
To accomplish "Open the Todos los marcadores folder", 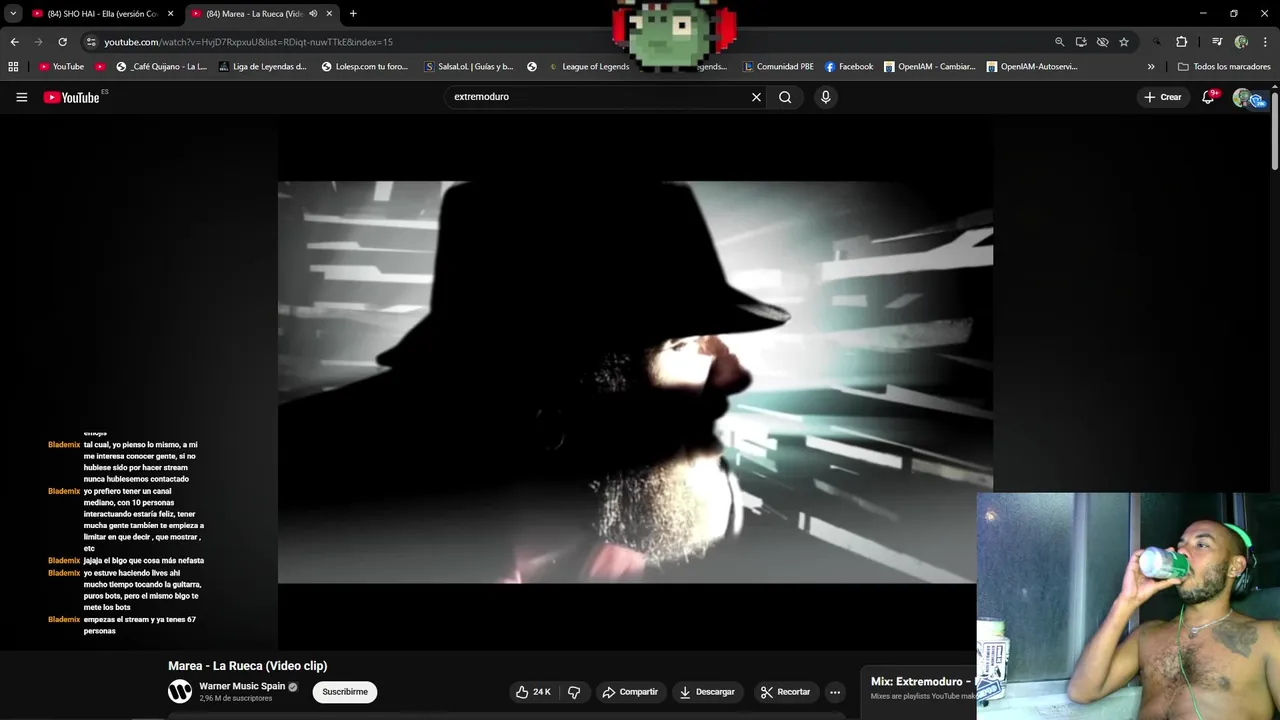I will 1224,67.
